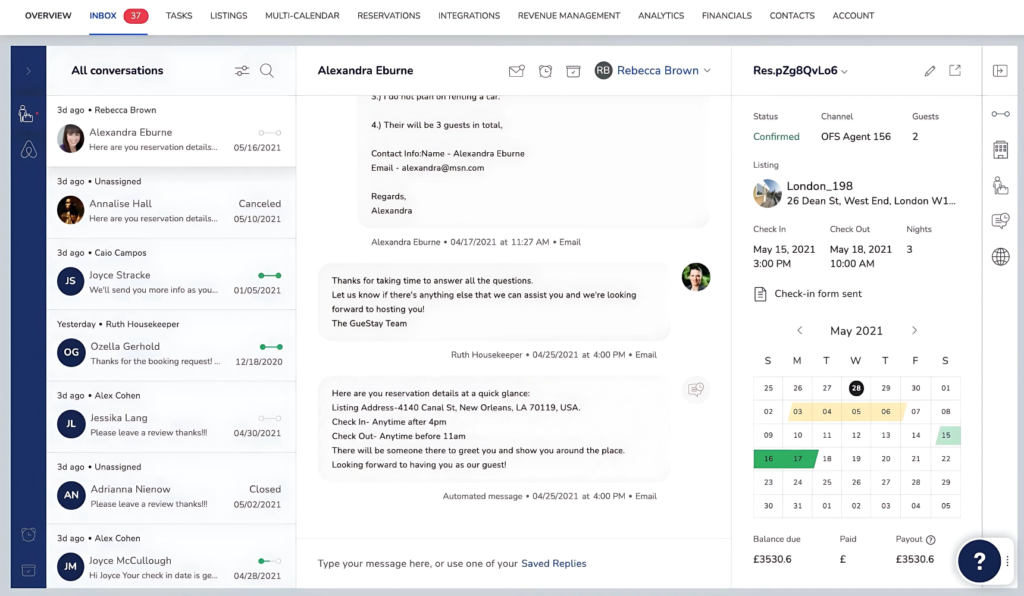Image resolution: width=1024 pixels, height=596 pixels.
Task: Click Ruth Housekeeper's sender avatar
Action: [696, 277]
